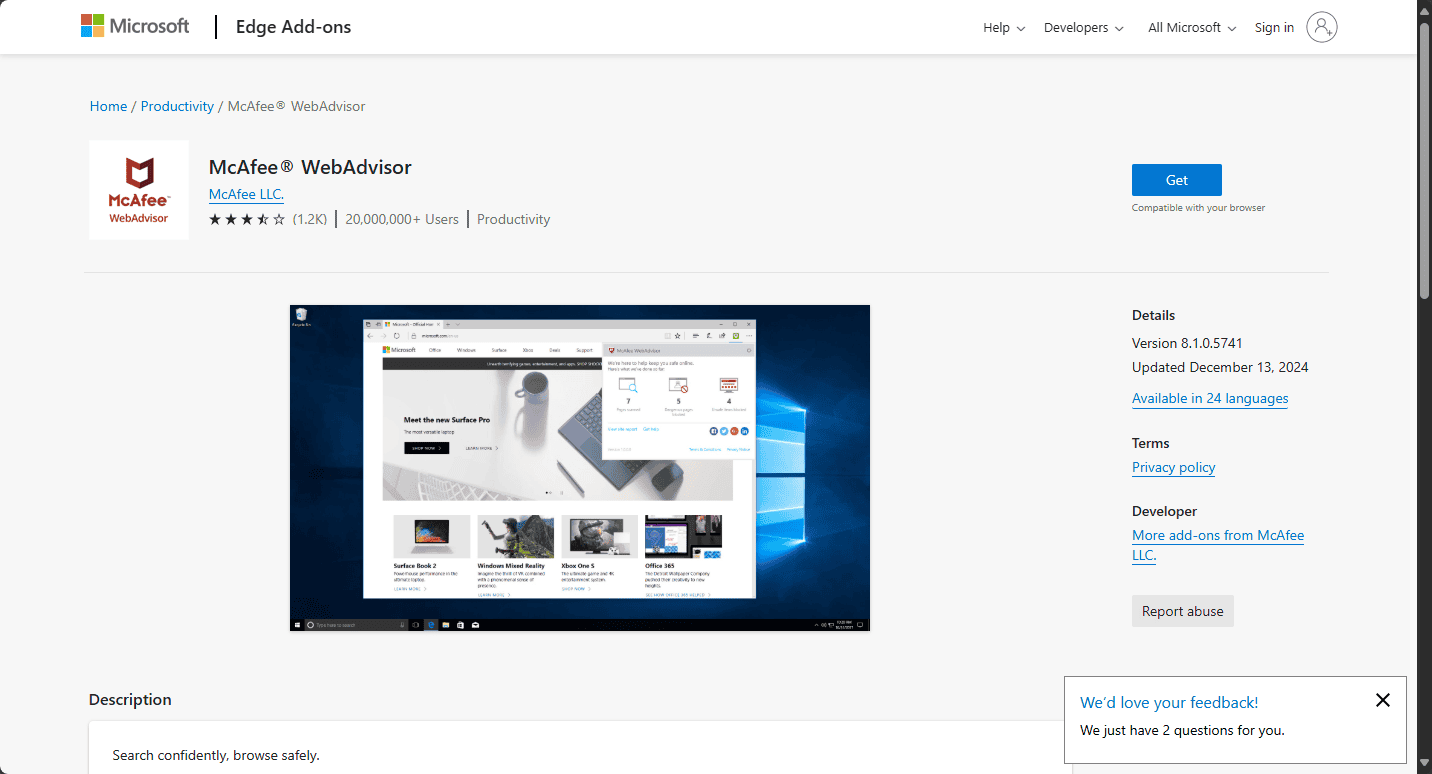Image resolution: width=1432 pixels, height=774 pixels.
Task: Click the Get button
Action: click(1176, 180)
